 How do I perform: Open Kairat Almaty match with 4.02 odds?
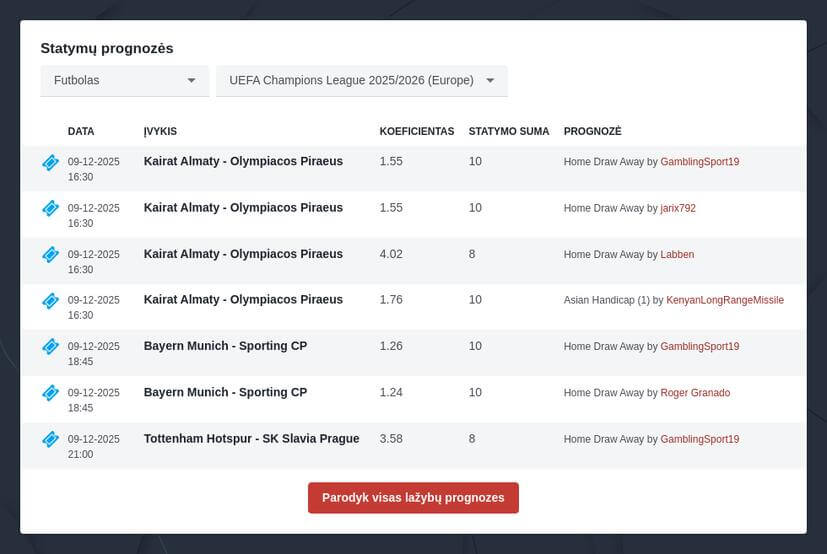[243, 254]
